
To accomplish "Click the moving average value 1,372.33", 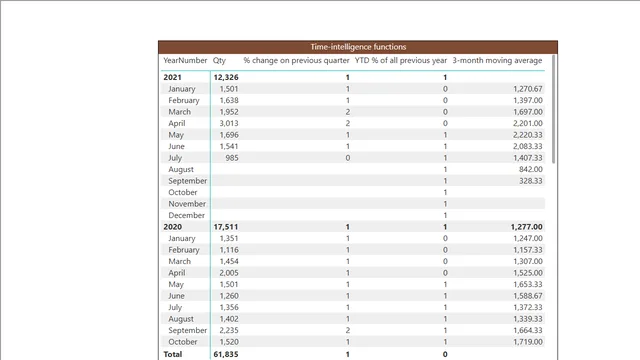I will pos(528,307).
